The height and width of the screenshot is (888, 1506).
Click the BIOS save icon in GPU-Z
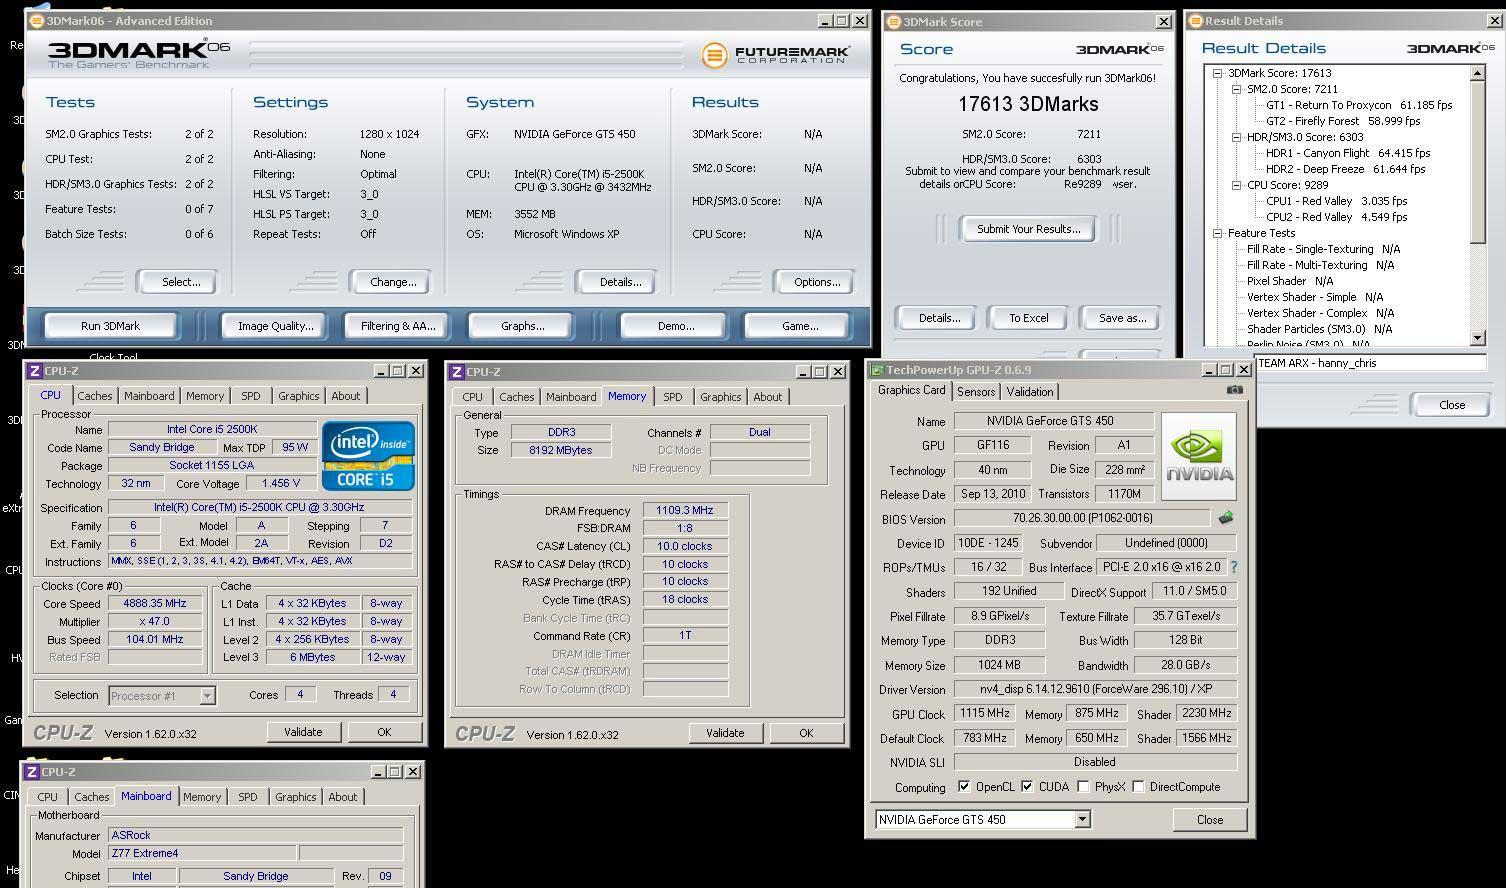[x=1226, y=518]
